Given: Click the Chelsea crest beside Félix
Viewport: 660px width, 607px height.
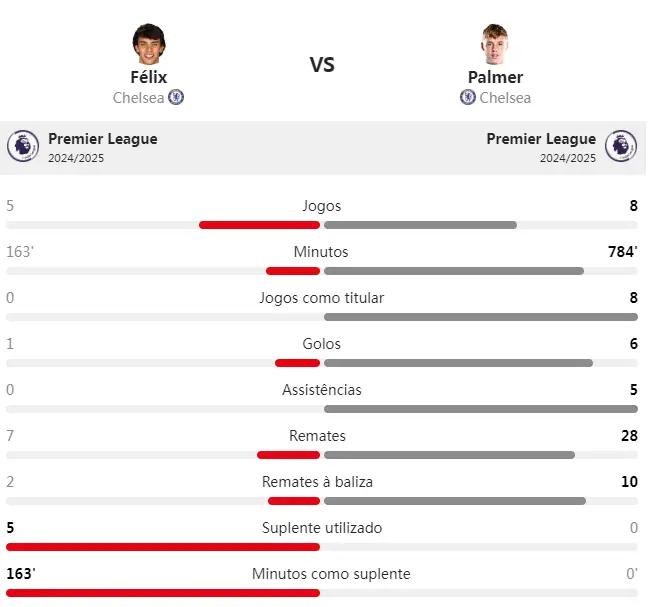Looking at the screenshot, I should 176,97.
